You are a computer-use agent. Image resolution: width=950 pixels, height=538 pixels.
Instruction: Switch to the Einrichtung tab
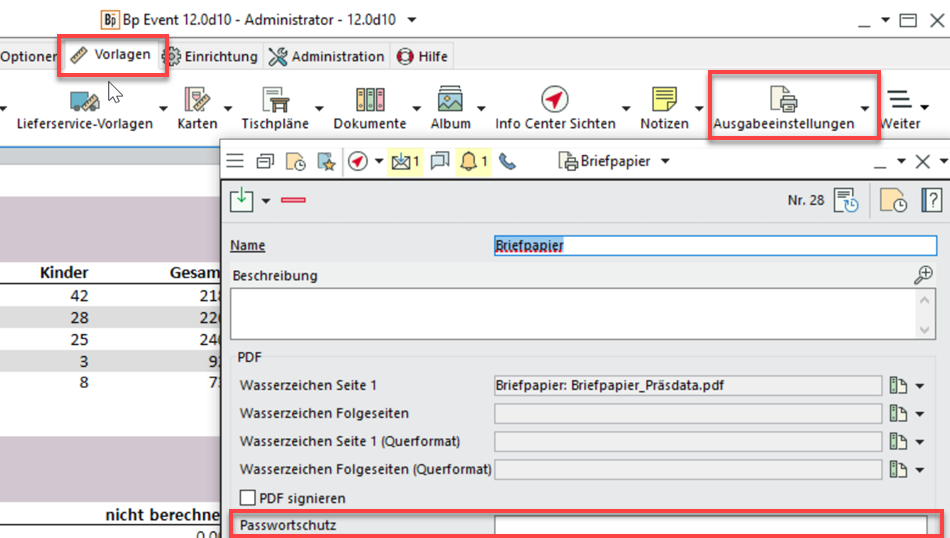point(211,57)
